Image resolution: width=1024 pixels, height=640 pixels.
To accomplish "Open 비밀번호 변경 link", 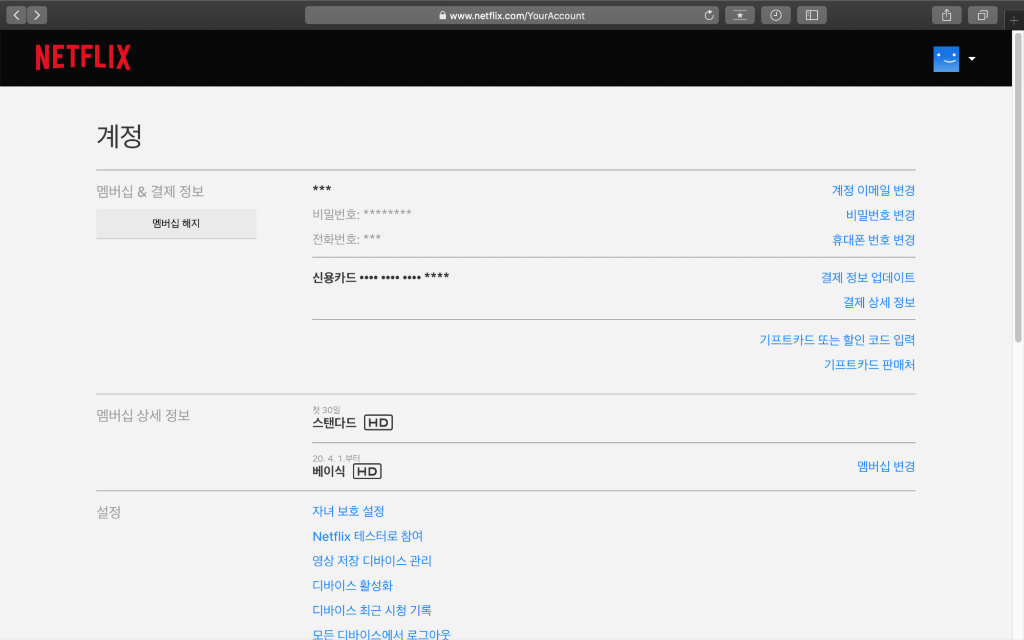I will click(880, 215).
